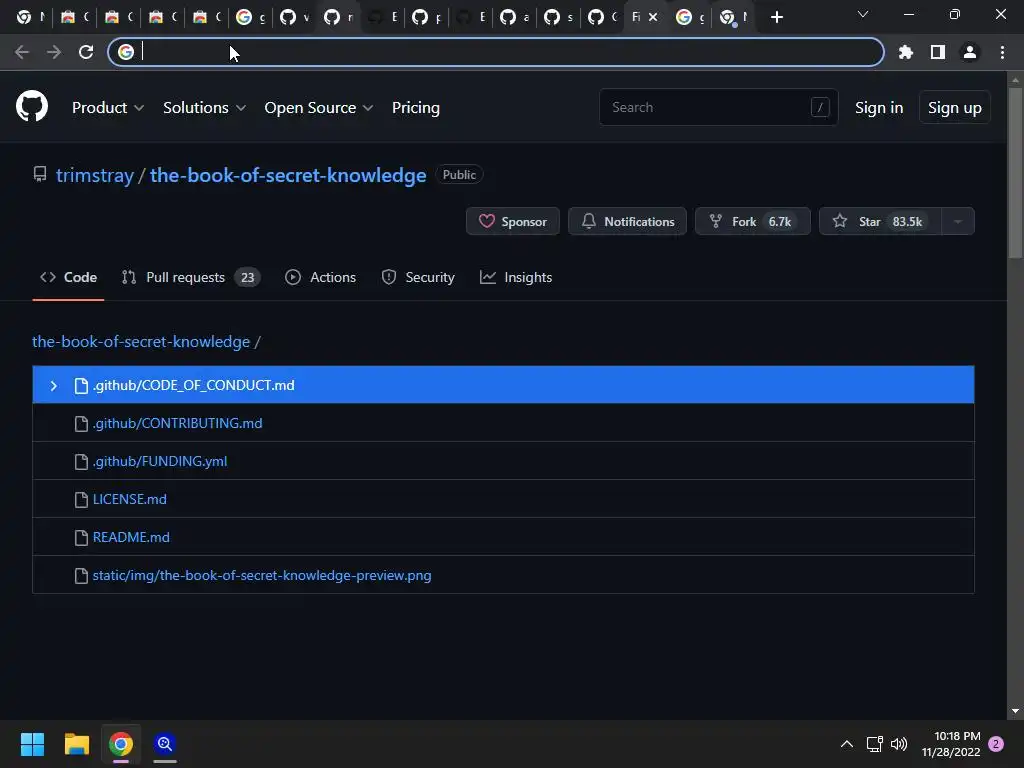1024x768 pixels.
Task: Reload the current page
Action: 86,52
